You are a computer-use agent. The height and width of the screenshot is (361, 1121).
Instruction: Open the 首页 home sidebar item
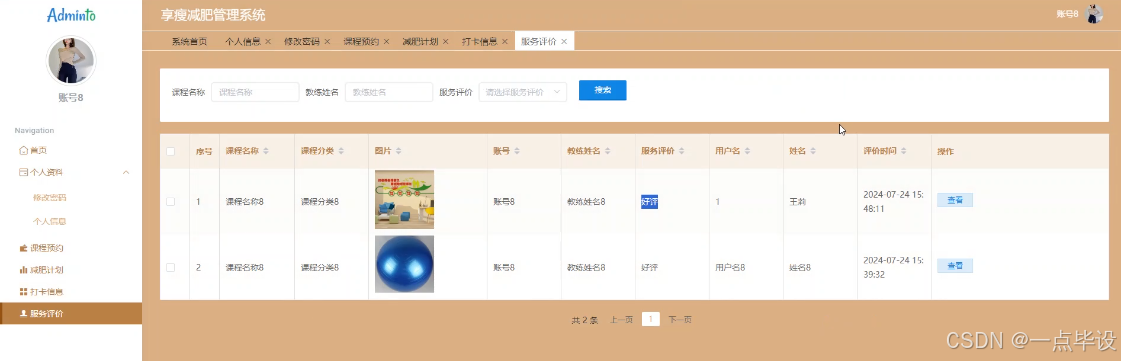(33, 150)
